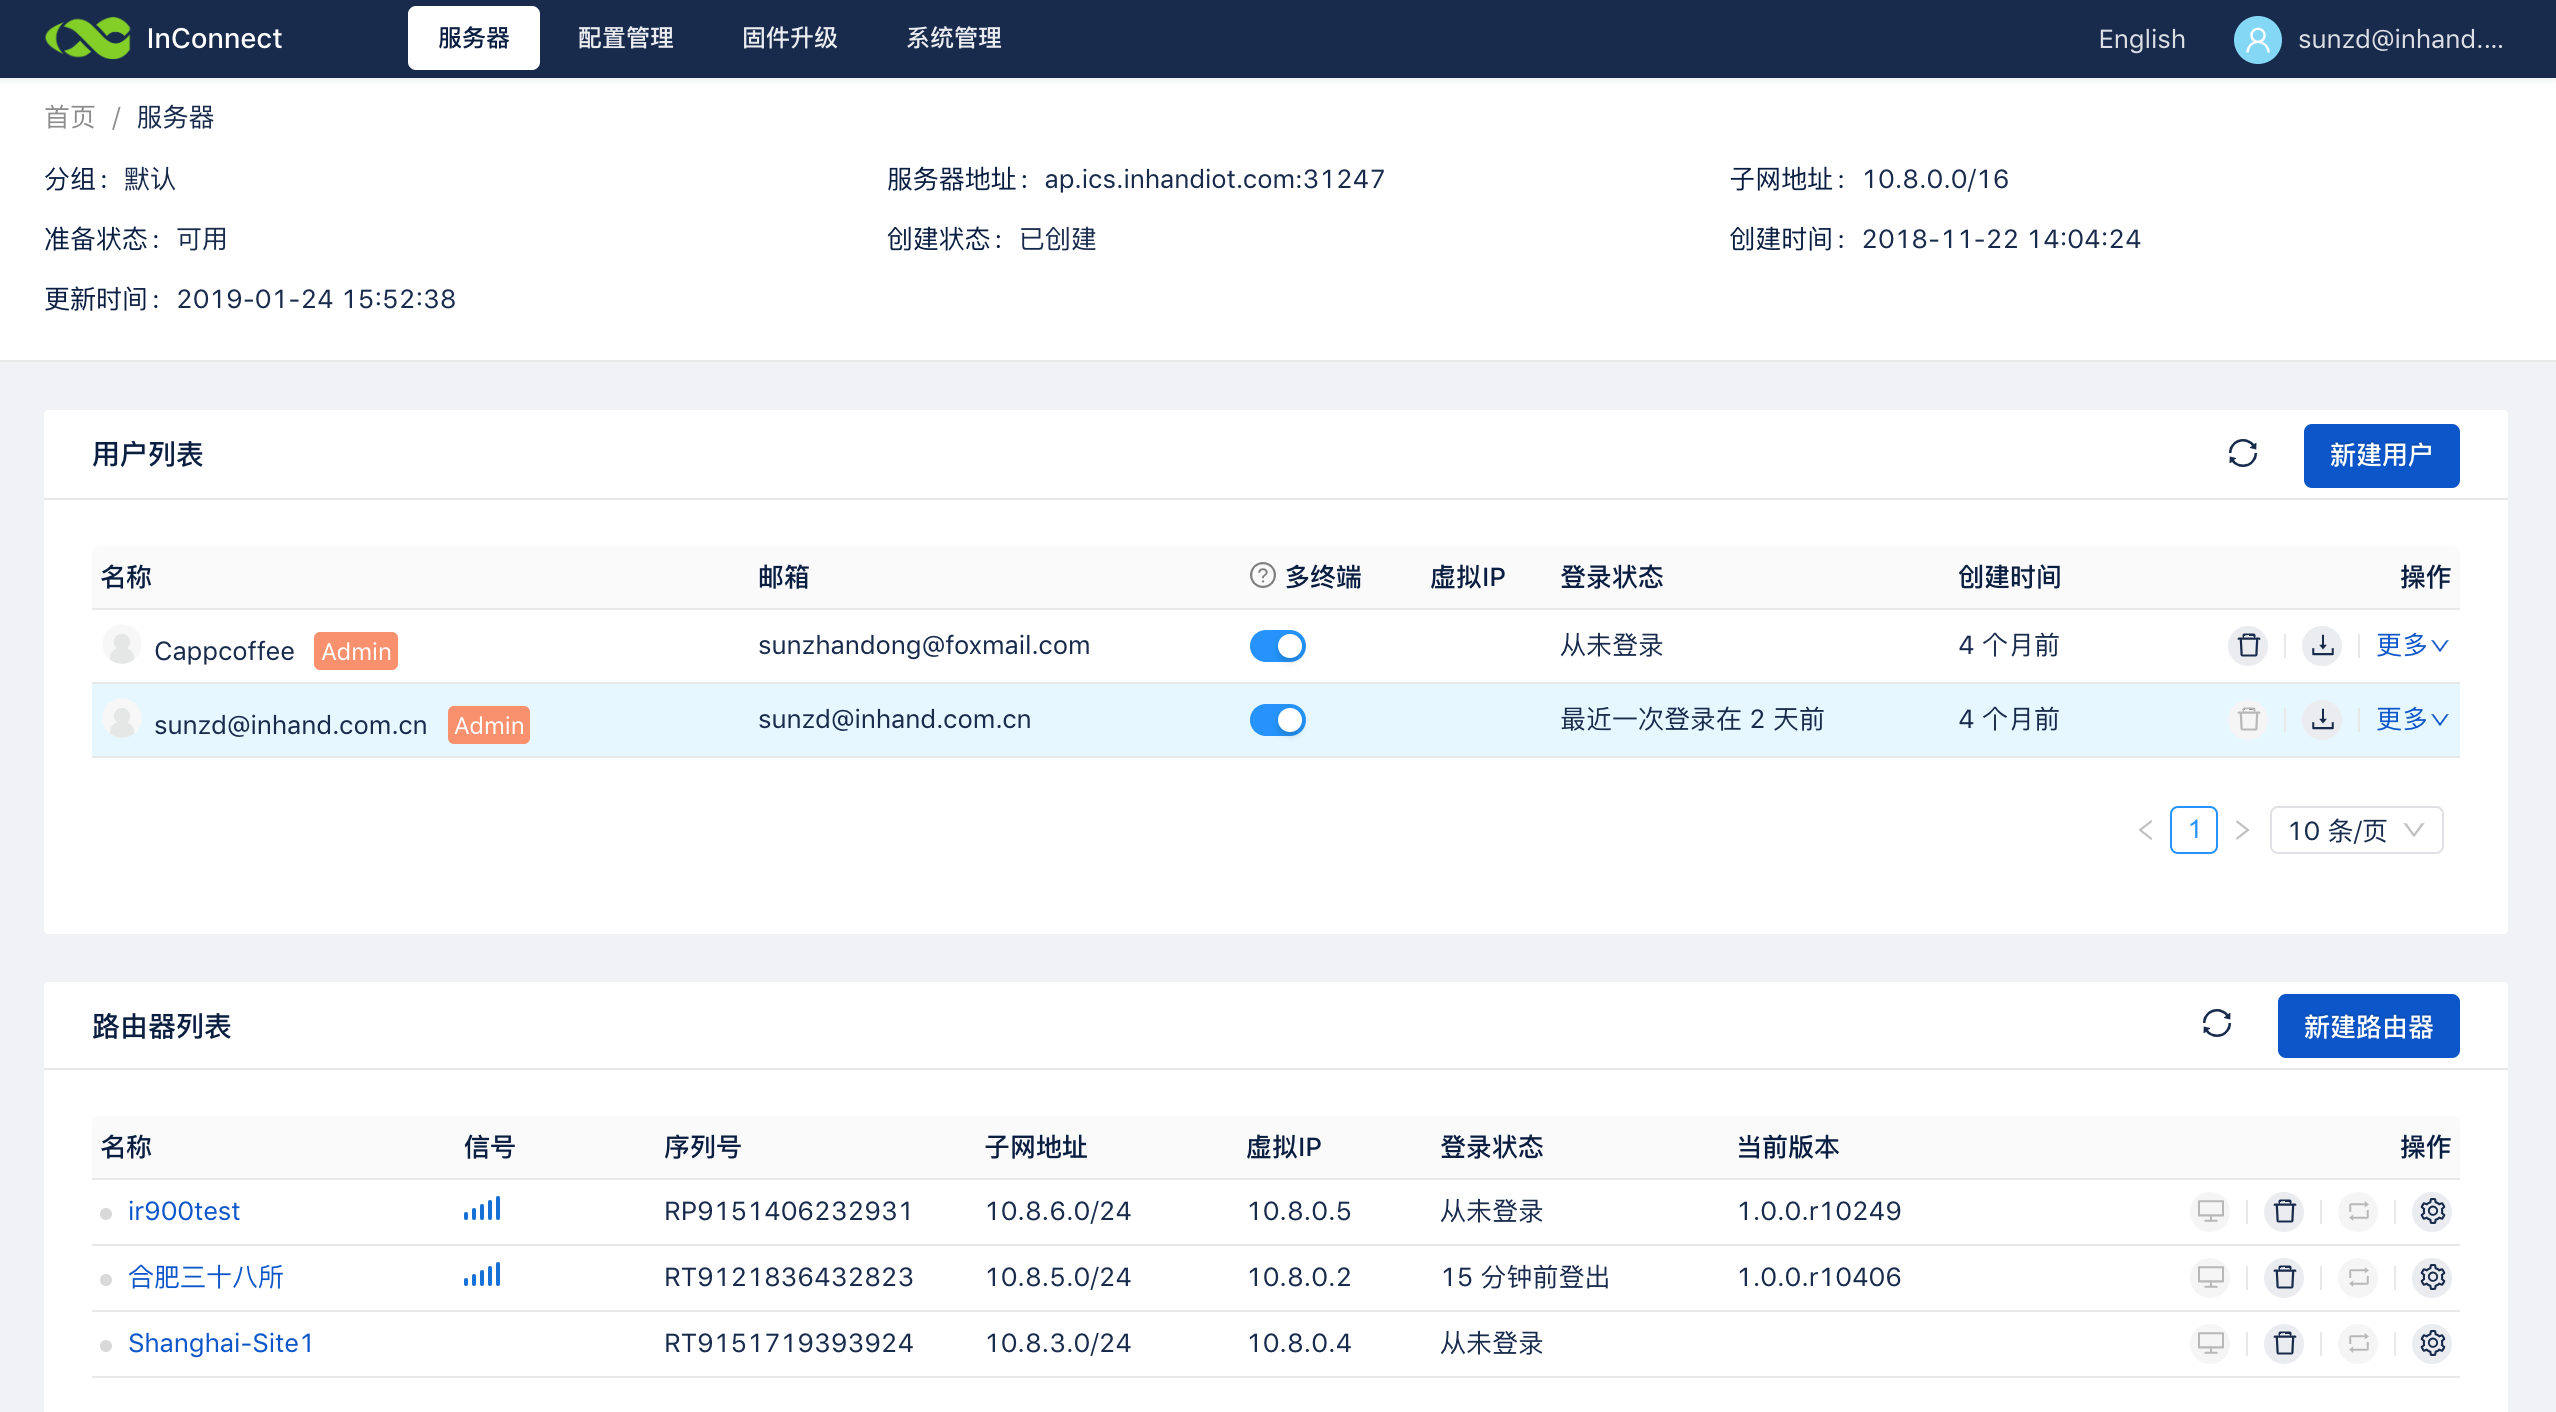
Task: Refresh the router list (路由器列表)
Action: pos(2216,1024)
